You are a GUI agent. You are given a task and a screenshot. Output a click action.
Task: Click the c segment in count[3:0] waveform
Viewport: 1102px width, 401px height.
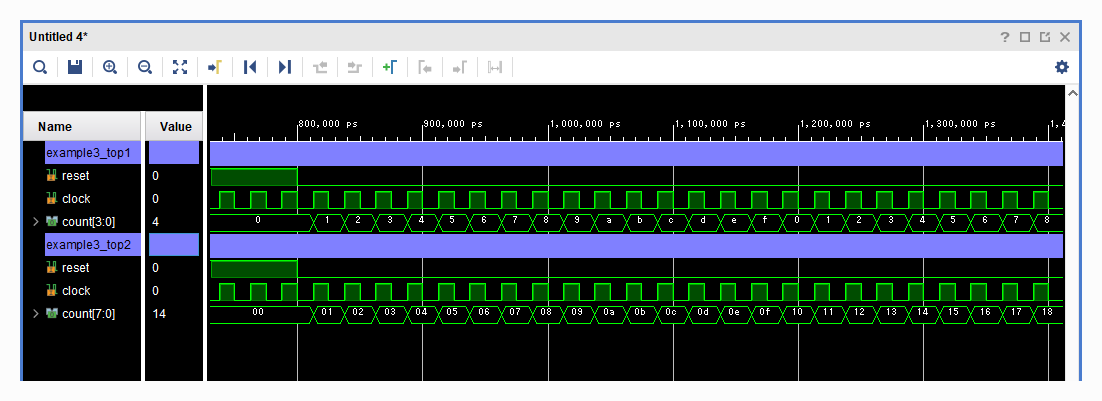tap(671, 221)
